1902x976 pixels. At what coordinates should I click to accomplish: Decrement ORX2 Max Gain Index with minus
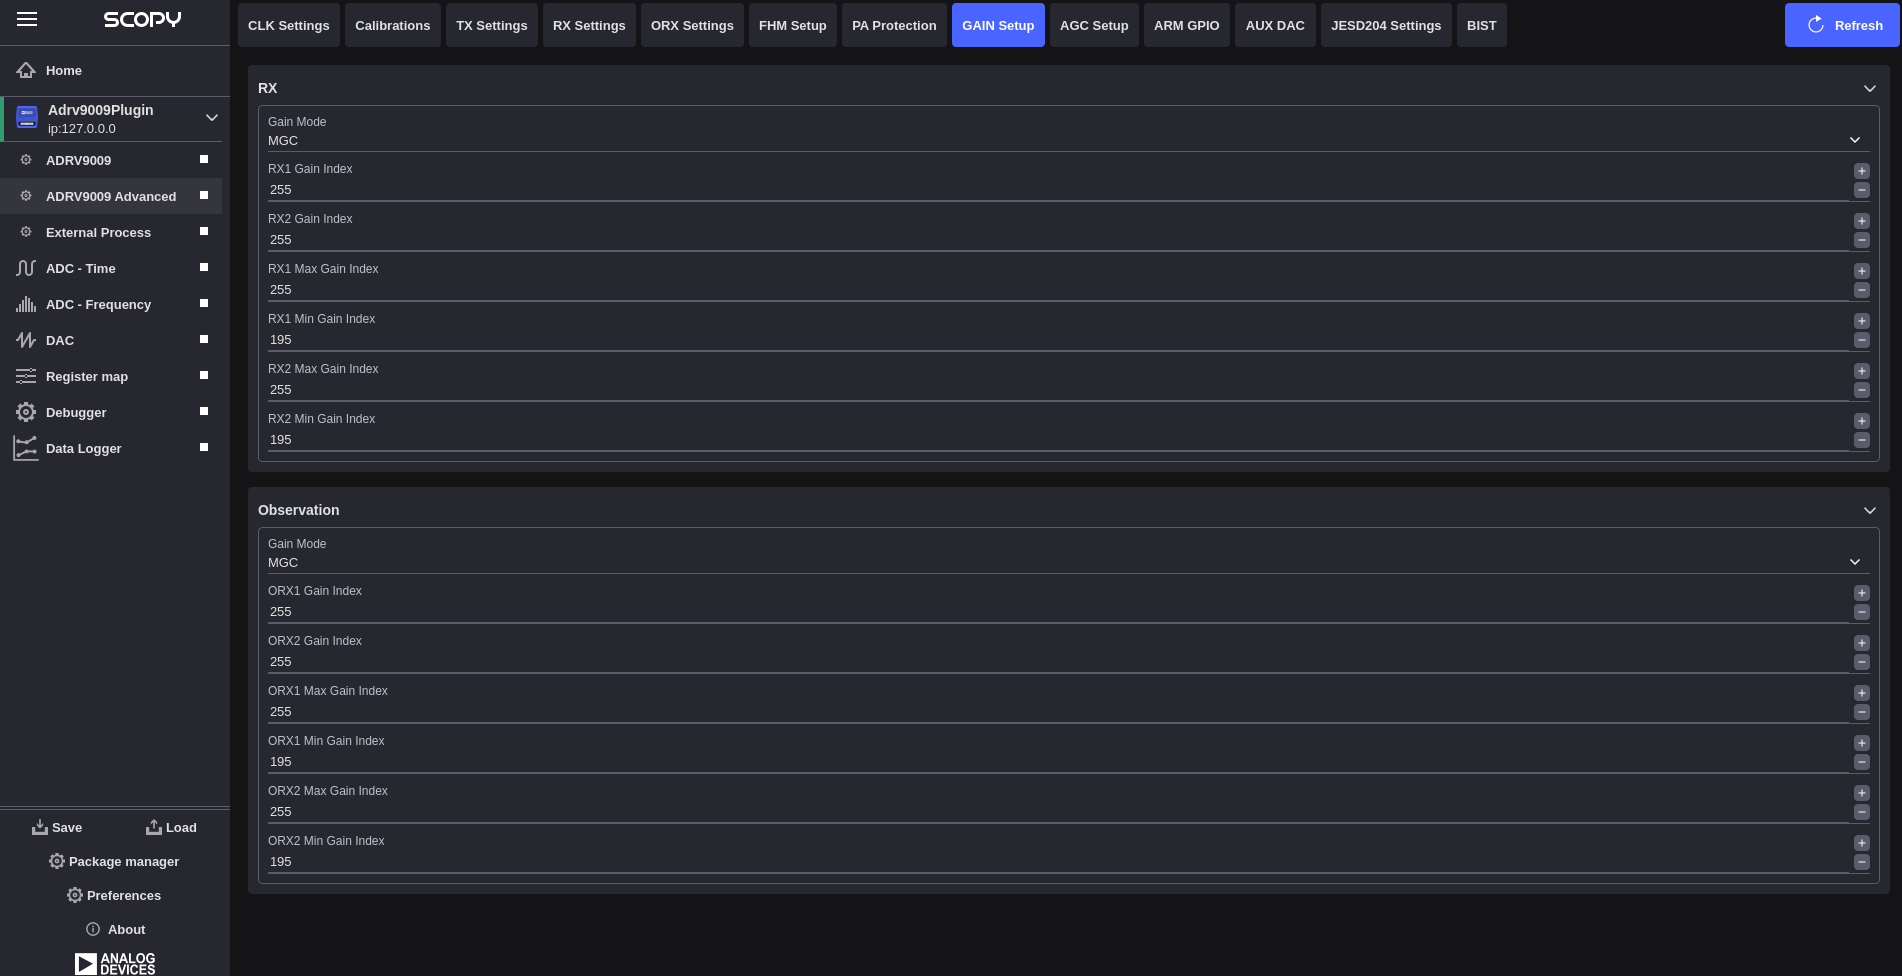(x=1862, y=812)
